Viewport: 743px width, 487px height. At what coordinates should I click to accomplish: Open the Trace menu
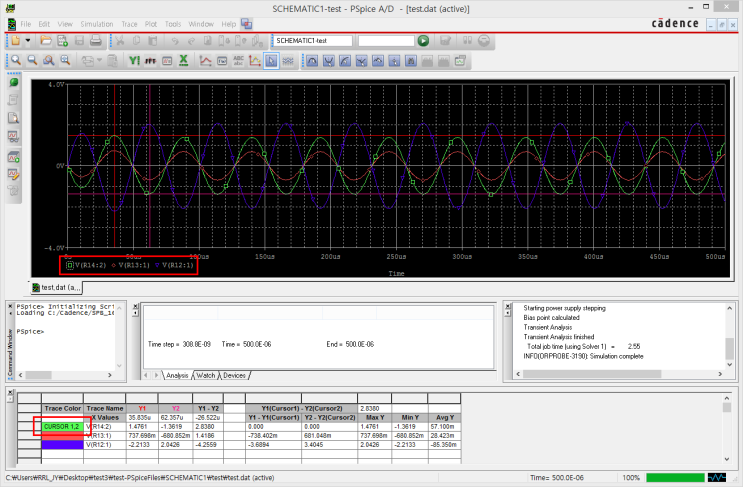pyautogui.click(x=130, y=22)
